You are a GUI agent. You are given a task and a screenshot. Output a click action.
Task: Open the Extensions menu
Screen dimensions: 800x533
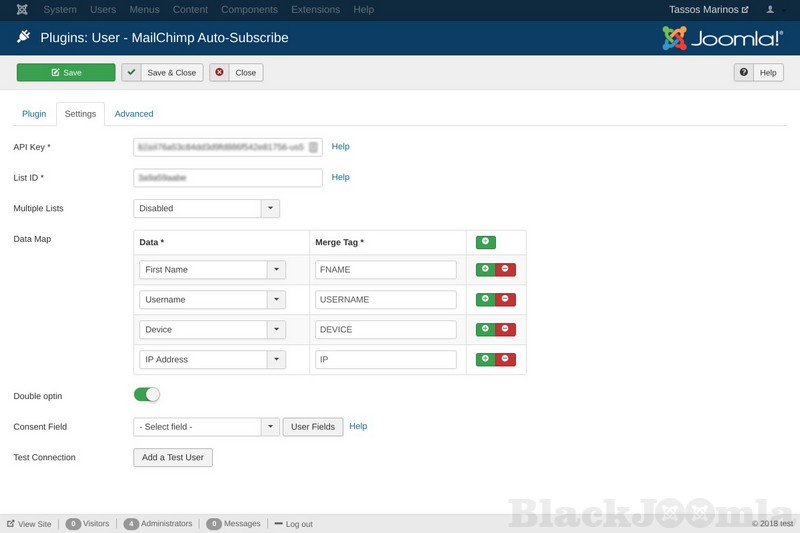[x=315, y=9]
